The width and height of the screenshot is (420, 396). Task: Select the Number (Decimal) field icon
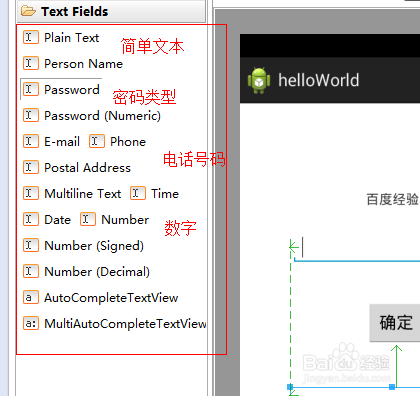pyautogui.click(x=31, y=271)
